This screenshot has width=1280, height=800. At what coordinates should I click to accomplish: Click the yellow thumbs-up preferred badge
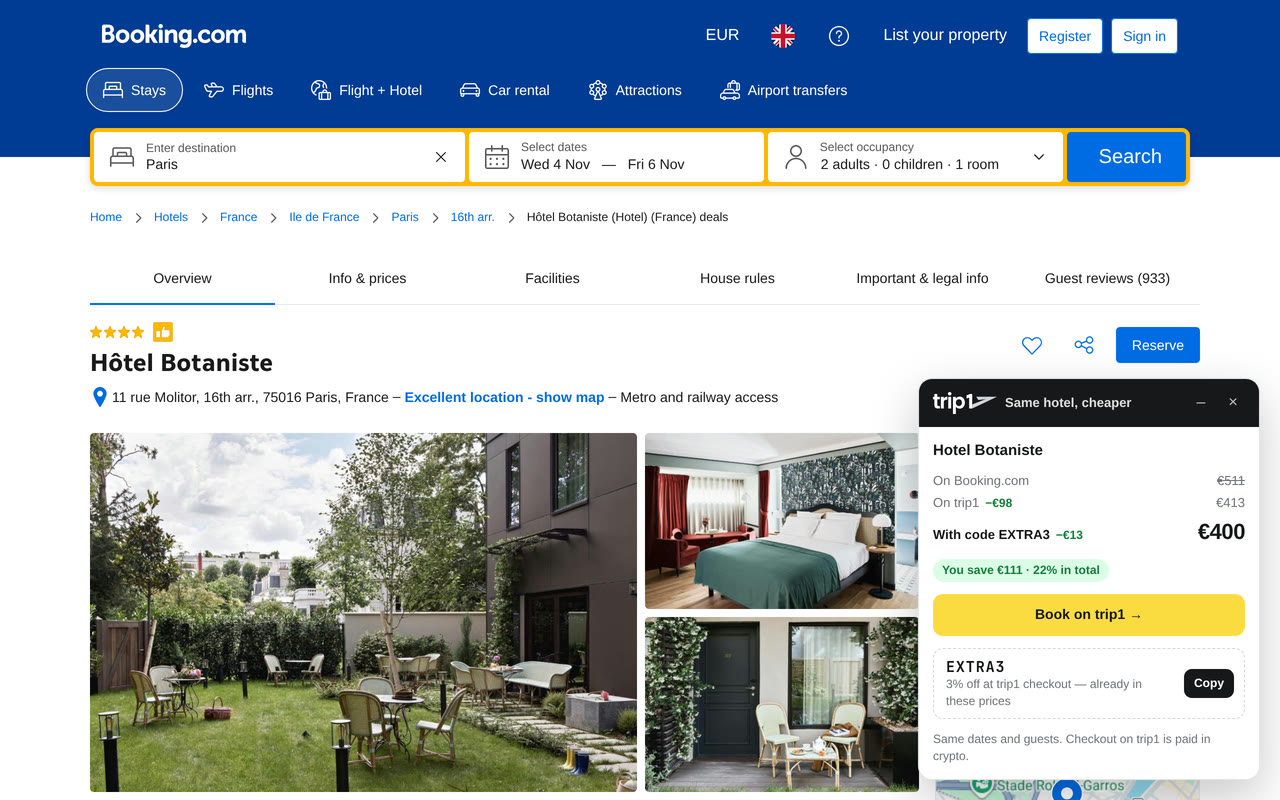coord(163,332)
